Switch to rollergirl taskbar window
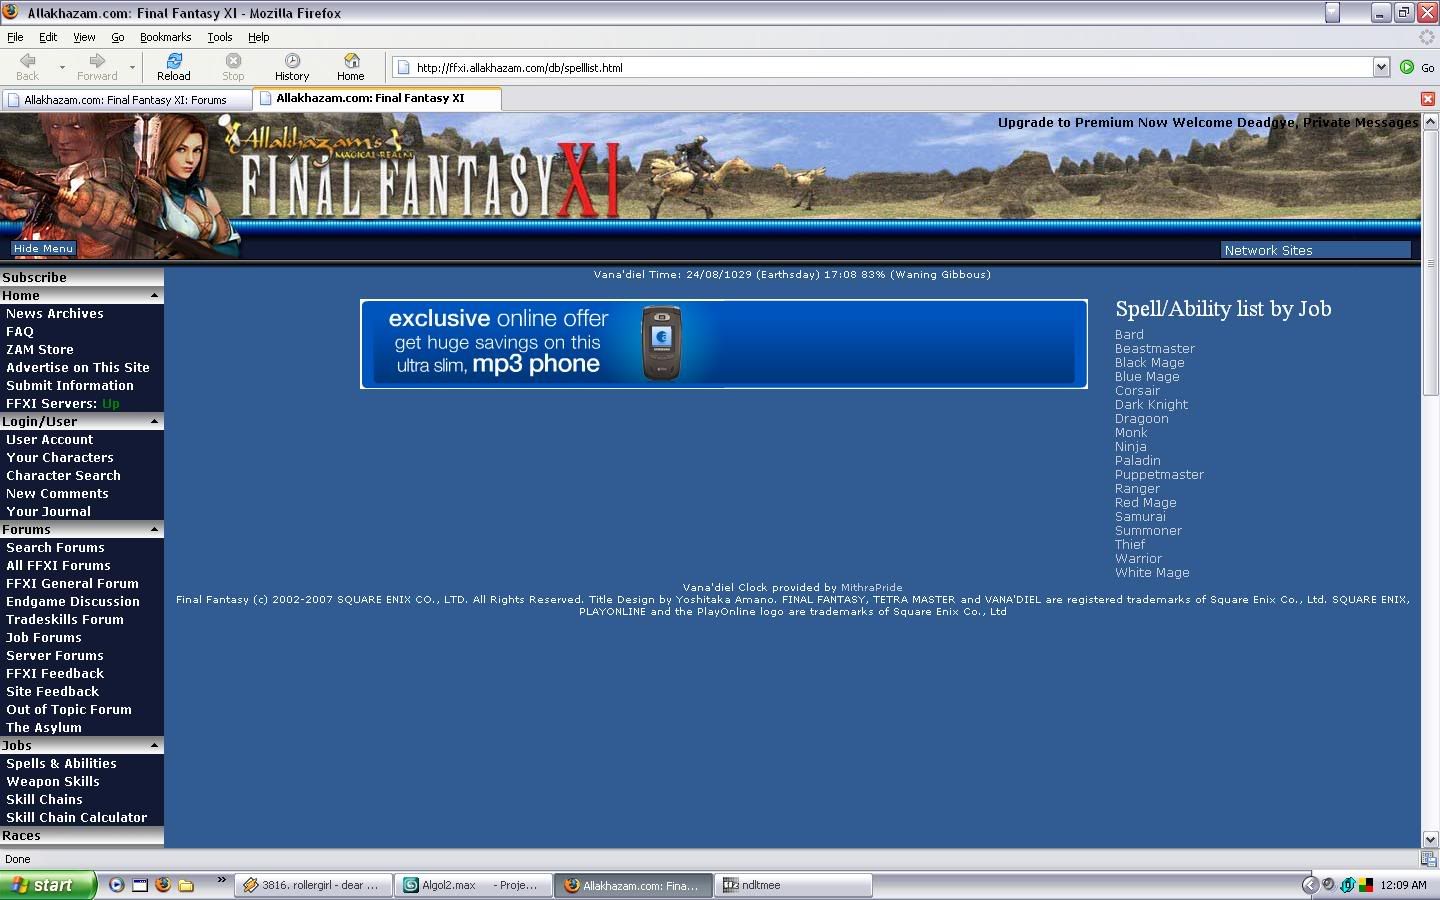 point(314,885)
